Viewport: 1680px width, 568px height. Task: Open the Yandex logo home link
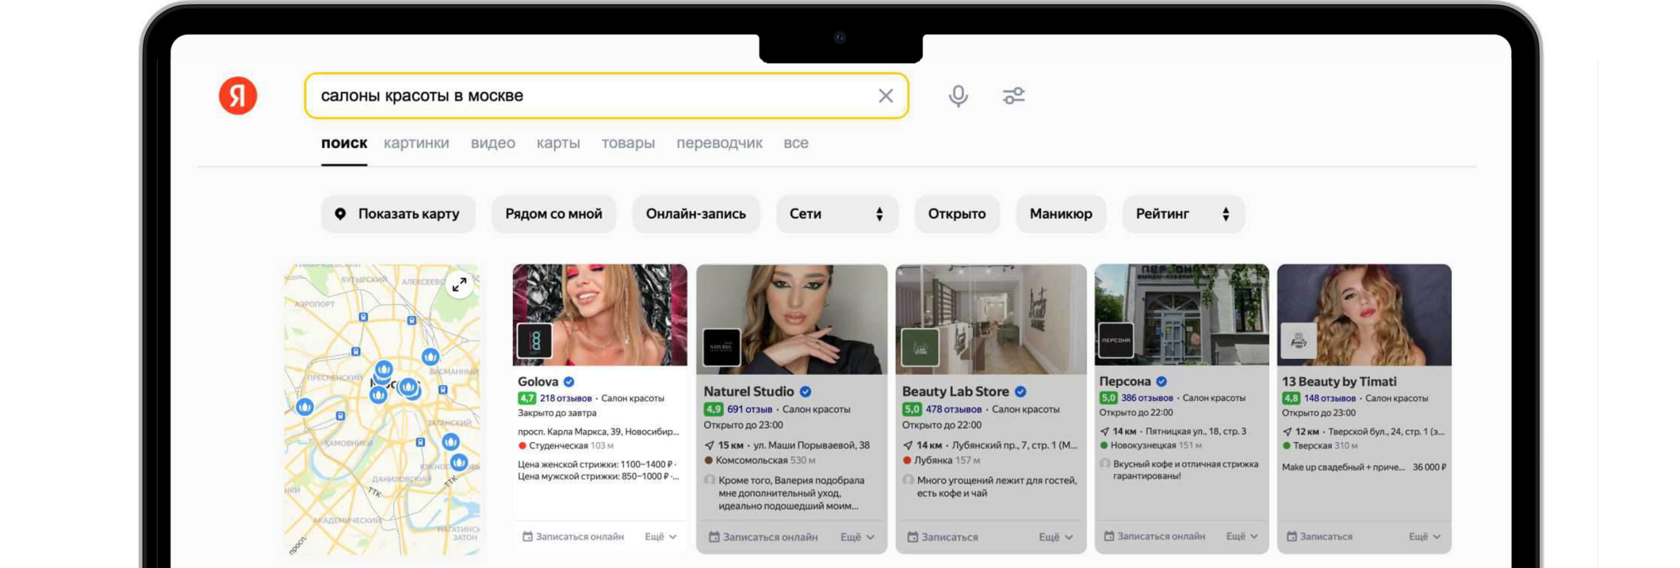pos(238,96)
